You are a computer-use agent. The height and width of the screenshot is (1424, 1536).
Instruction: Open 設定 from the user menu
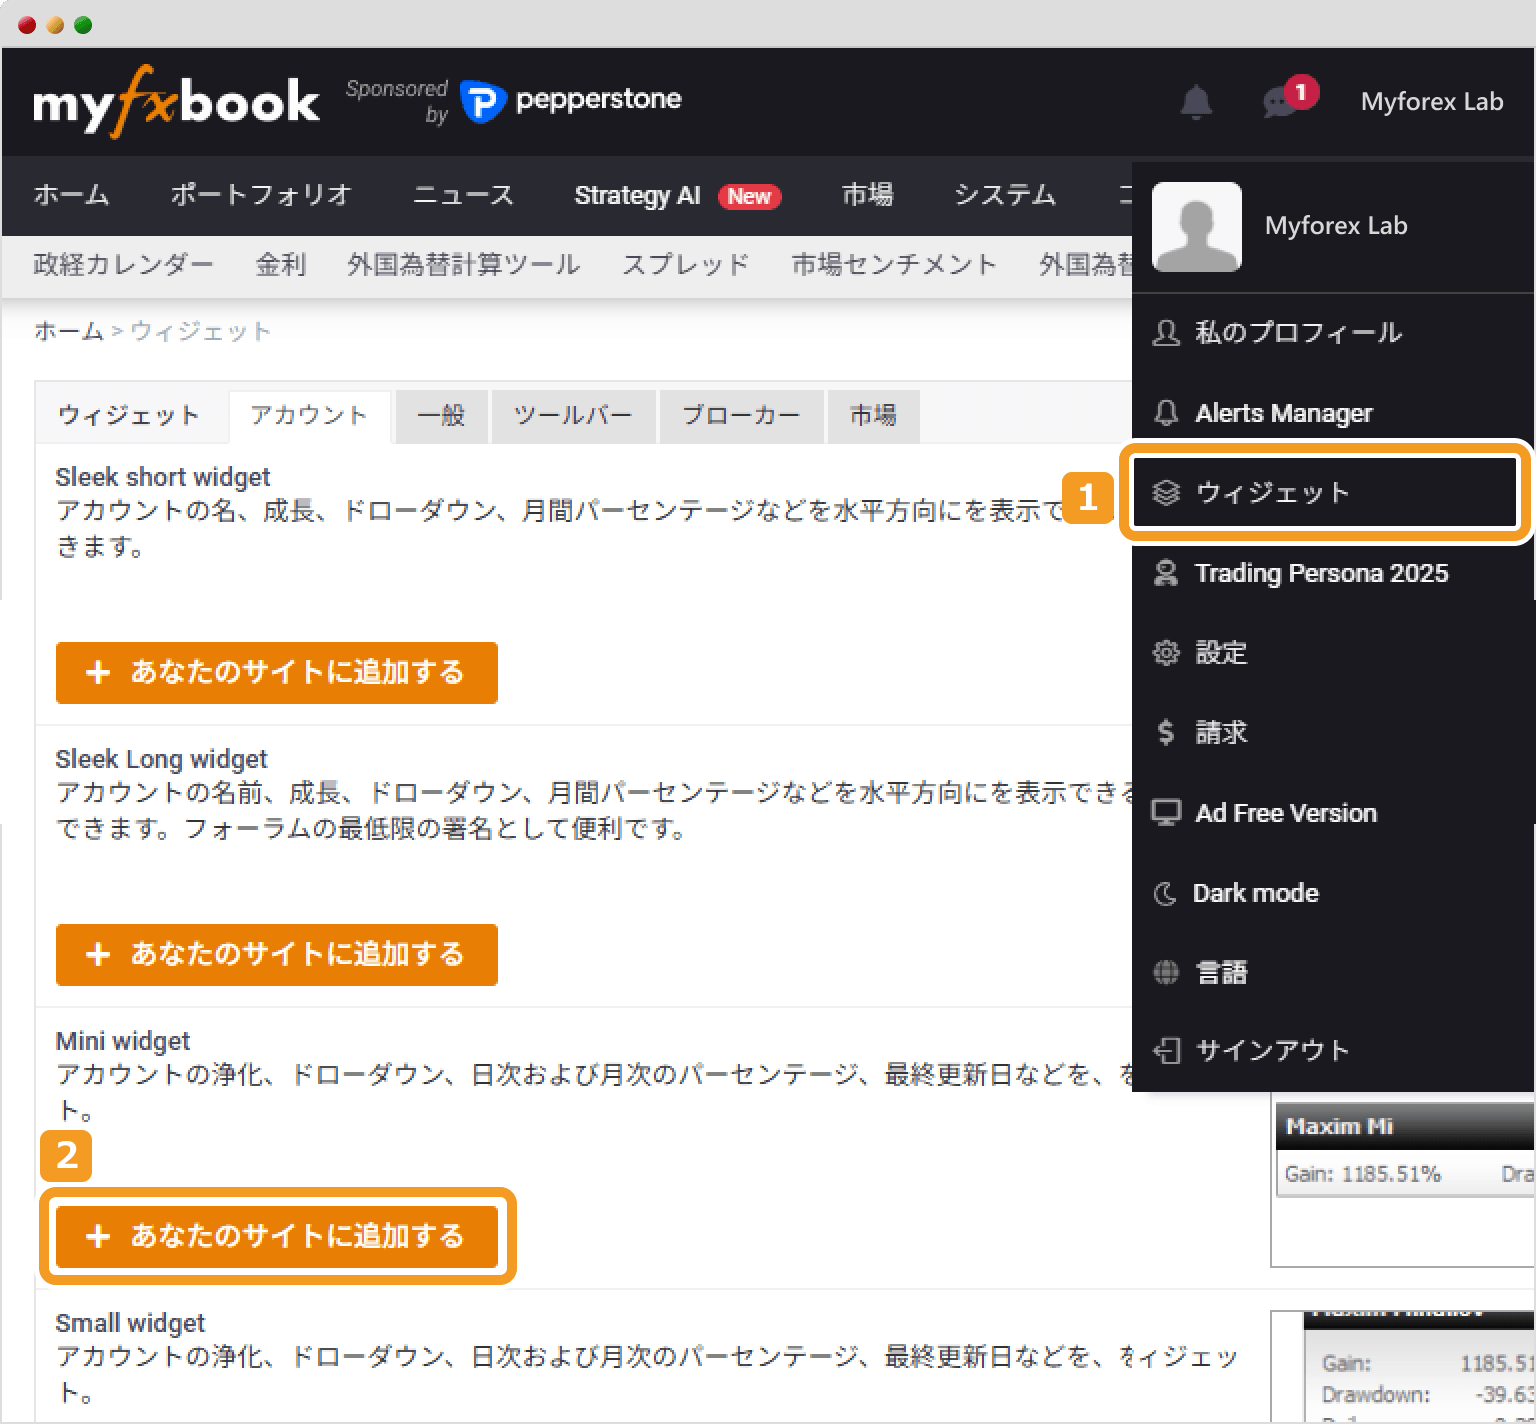pos(1334,652)
